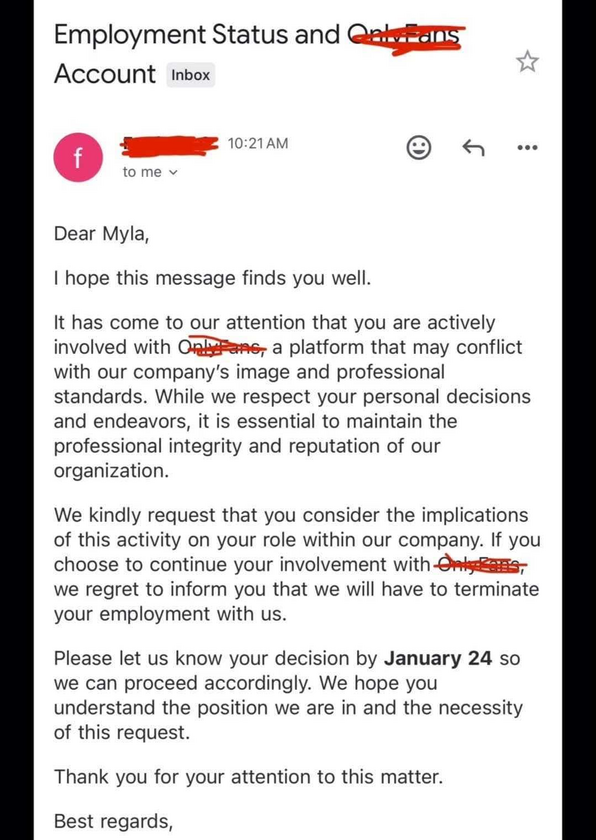Expand recipient details chevron next to 'to me'
The image size is (596, 840).
point(172,172)
